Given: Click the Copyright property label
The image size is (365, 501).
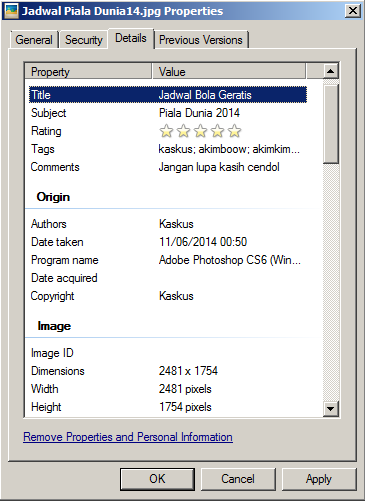Looking at the screenshot, I should 52,296.
